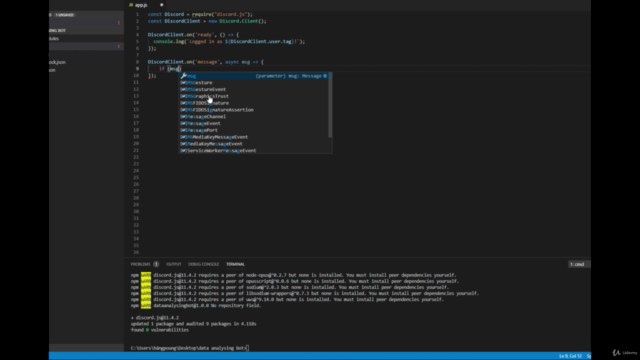Viewport: 640px width, 360px height.
Task: Open the info icon on msg suggestion
Action: pos(325,76)
